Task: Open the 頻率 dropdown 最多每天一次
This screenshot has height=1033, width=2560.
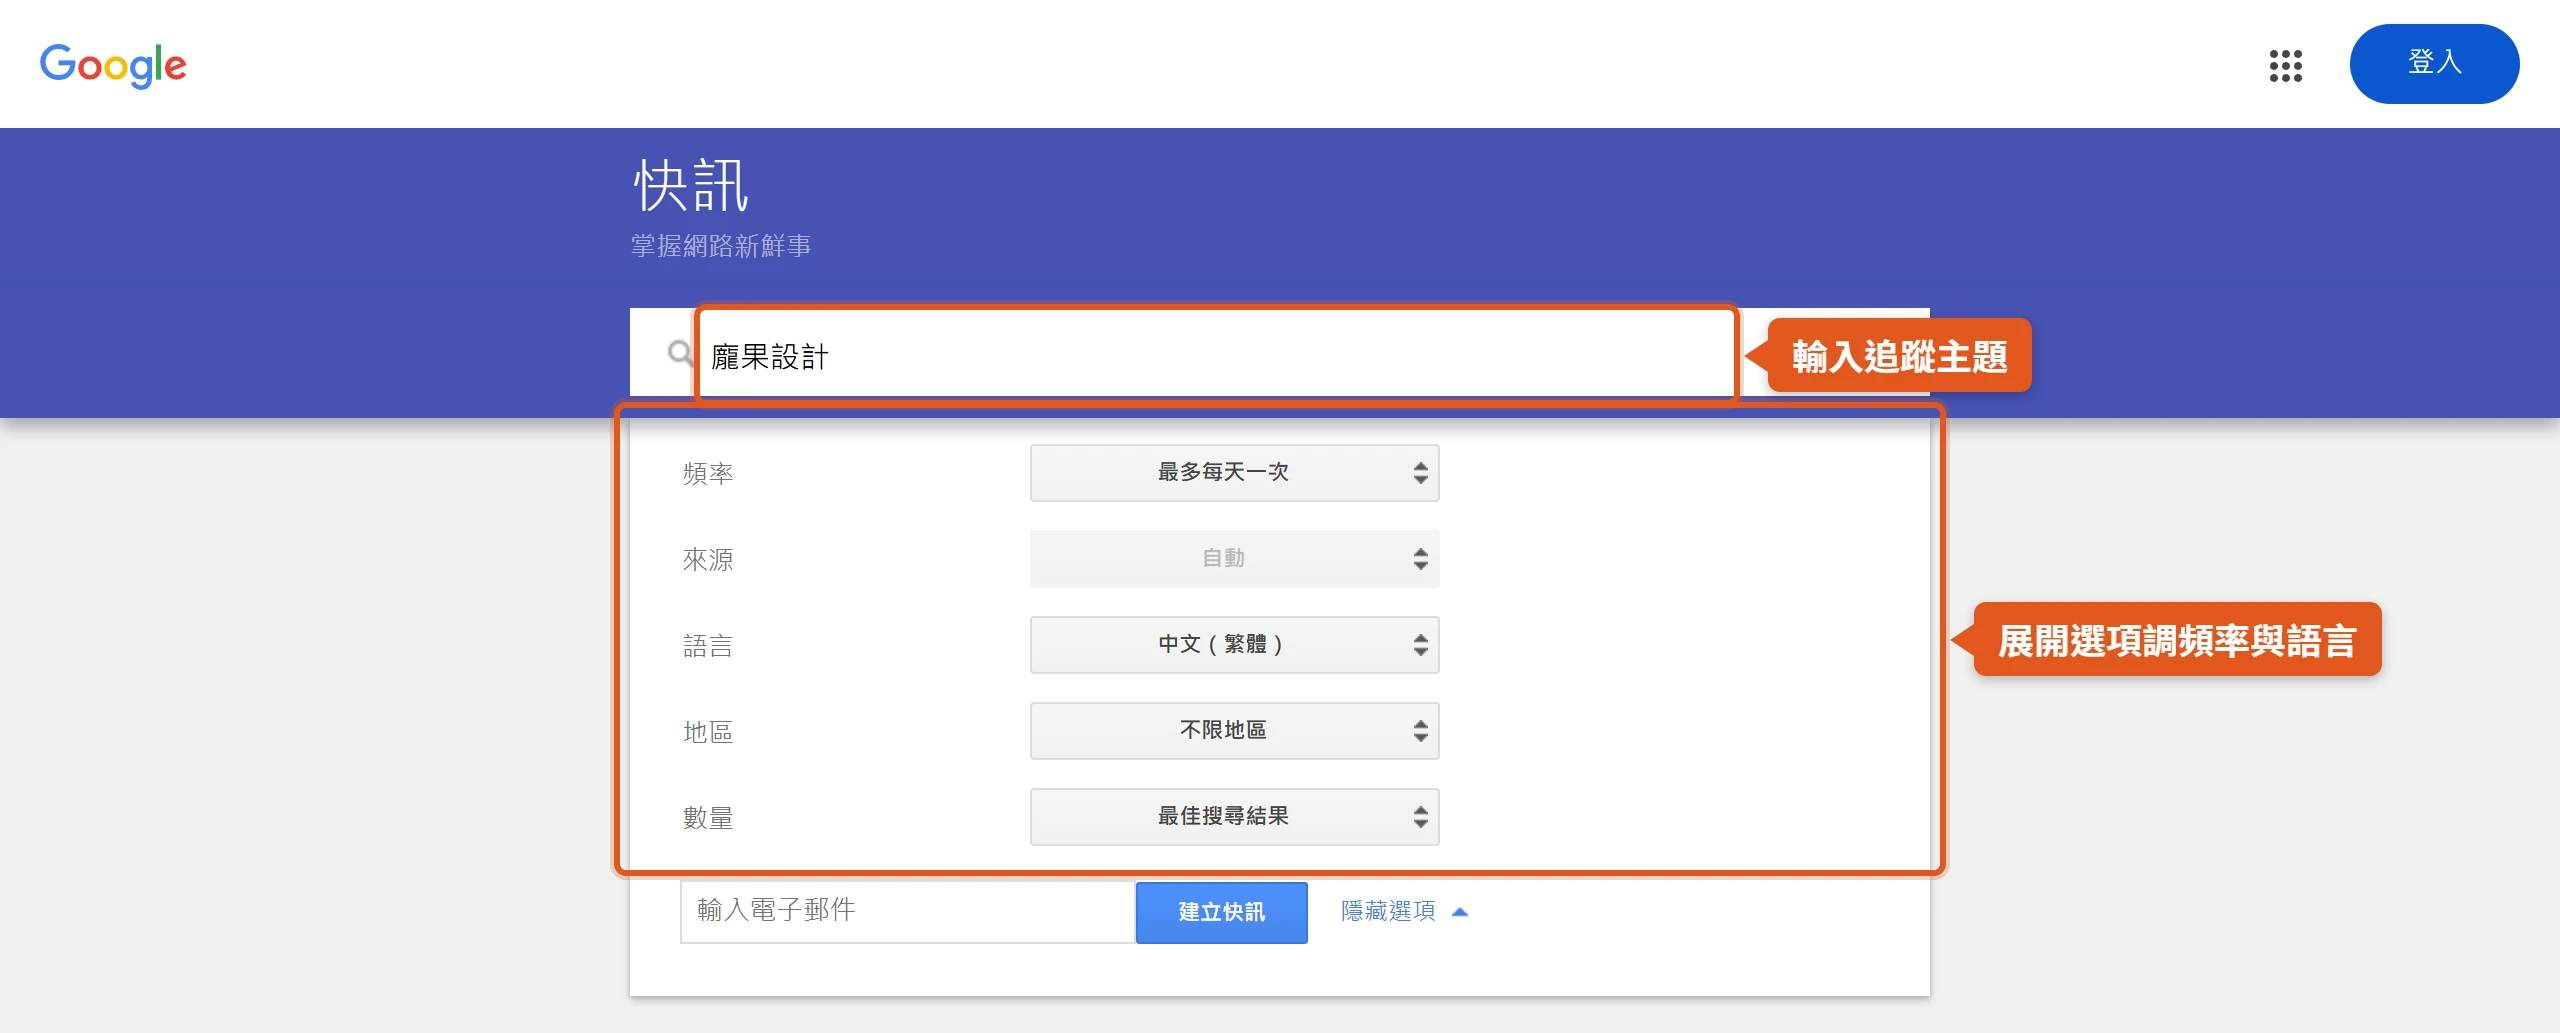Action: 1234,473
